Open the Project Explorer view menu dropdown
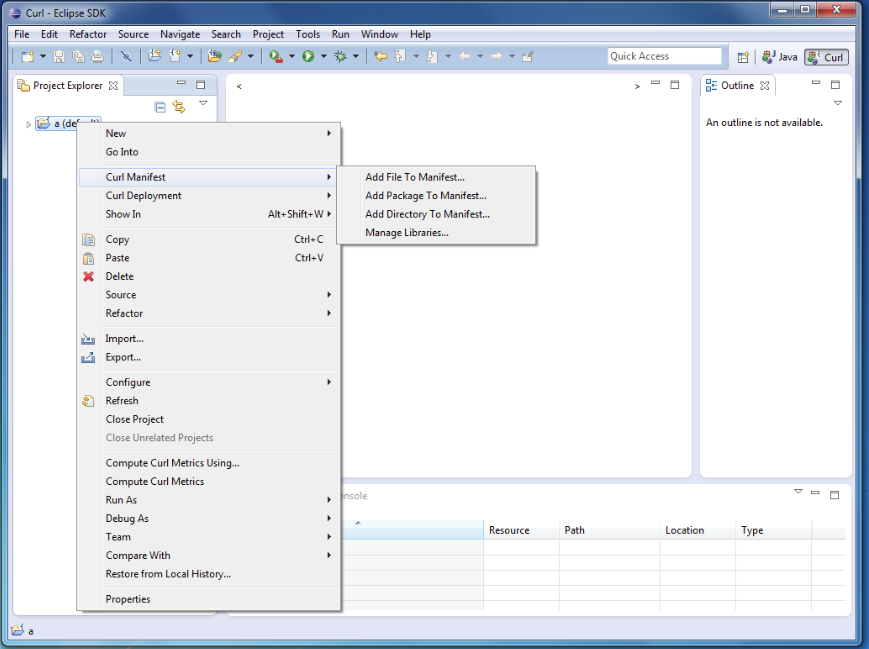Image resolution: width=869 pixels, height=649 pixels. (203, 103)
